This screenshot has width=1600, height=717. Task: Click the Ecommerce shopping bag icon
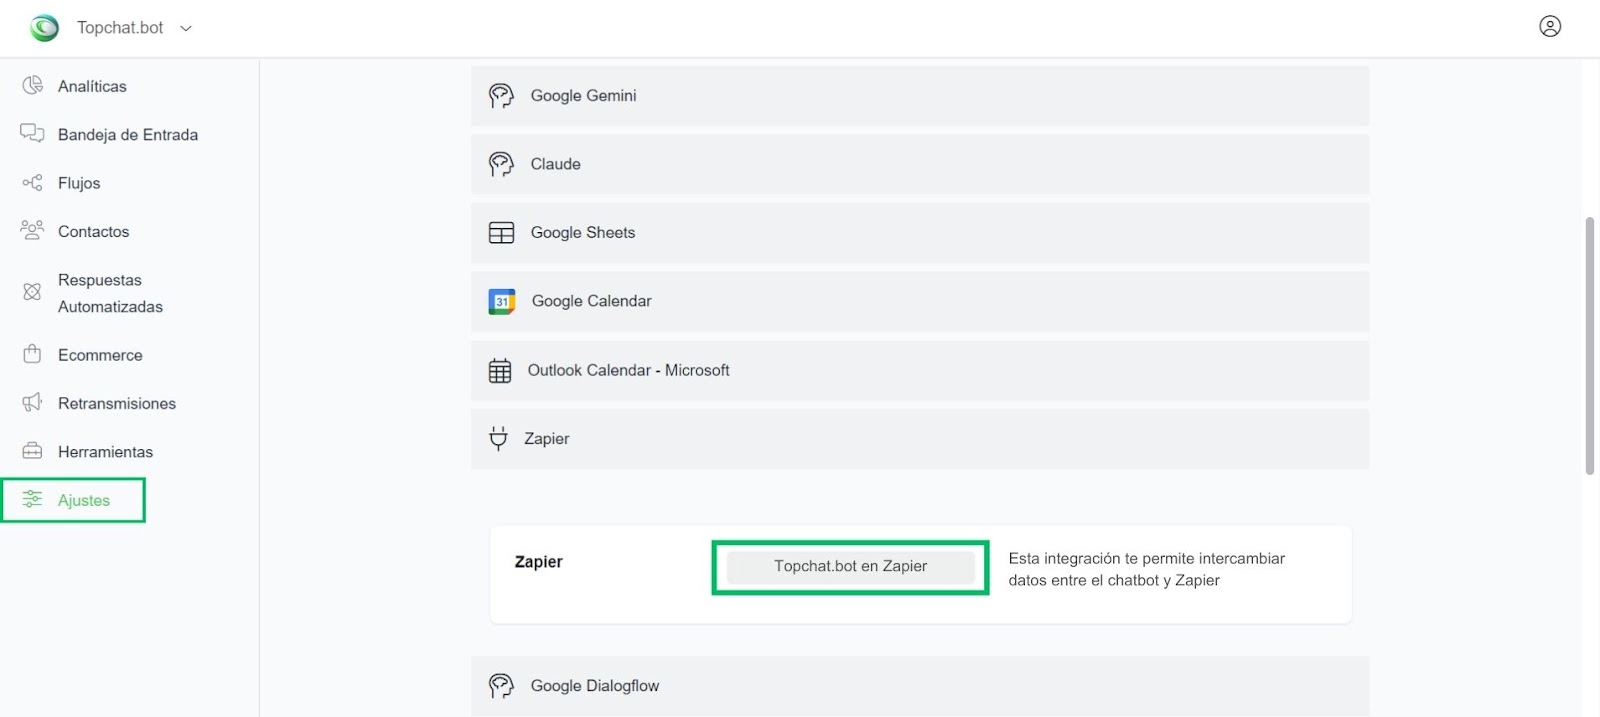(x=33, y=354)
